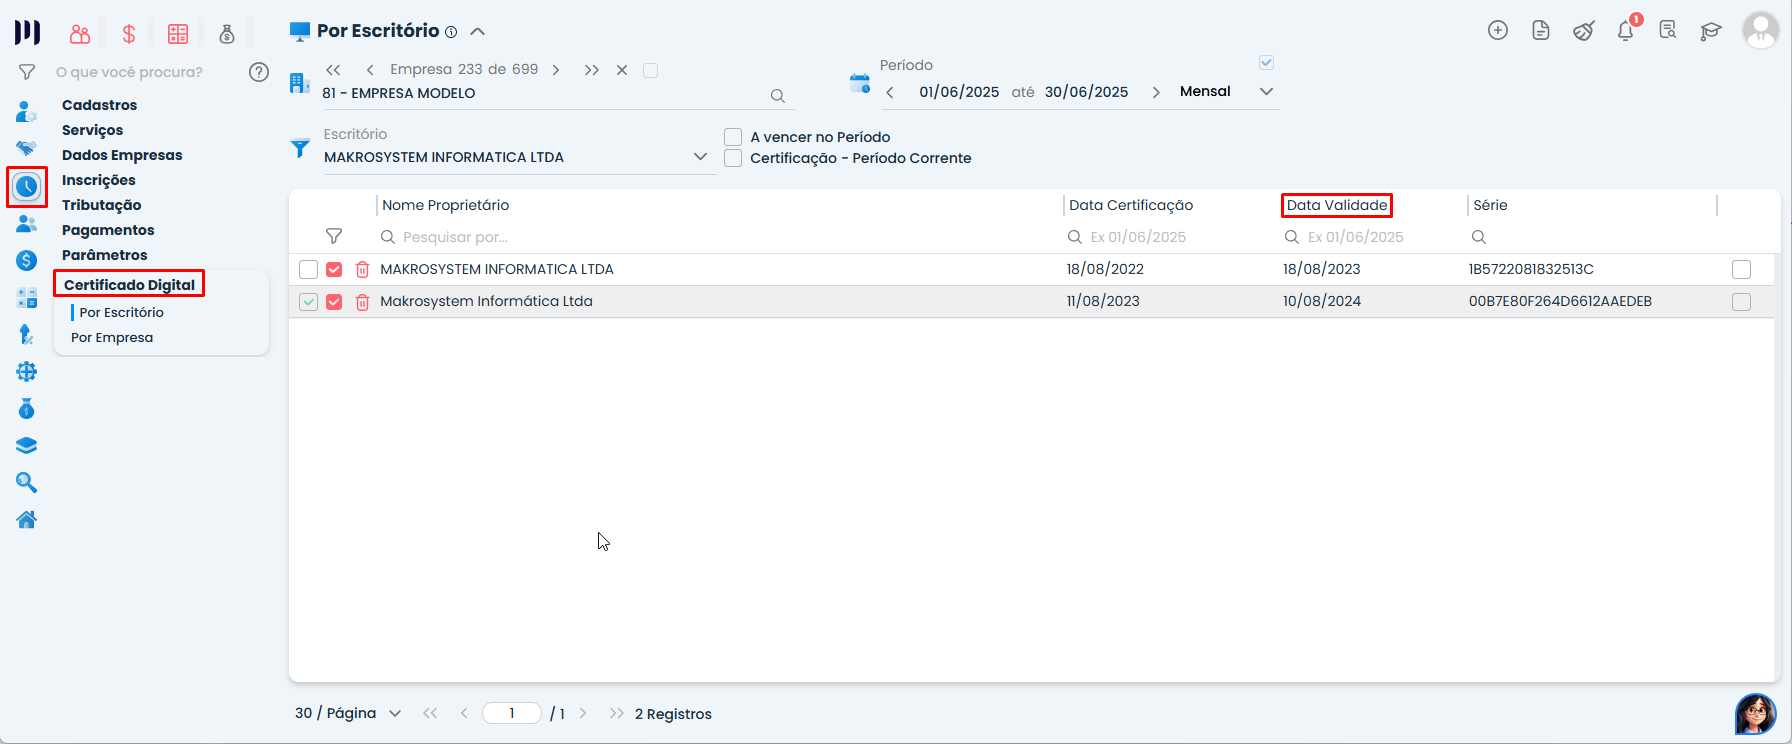1792x744 pixels.
Task: Open the help question mark icon
Action: pyautogui.click(x=259, y=72)
